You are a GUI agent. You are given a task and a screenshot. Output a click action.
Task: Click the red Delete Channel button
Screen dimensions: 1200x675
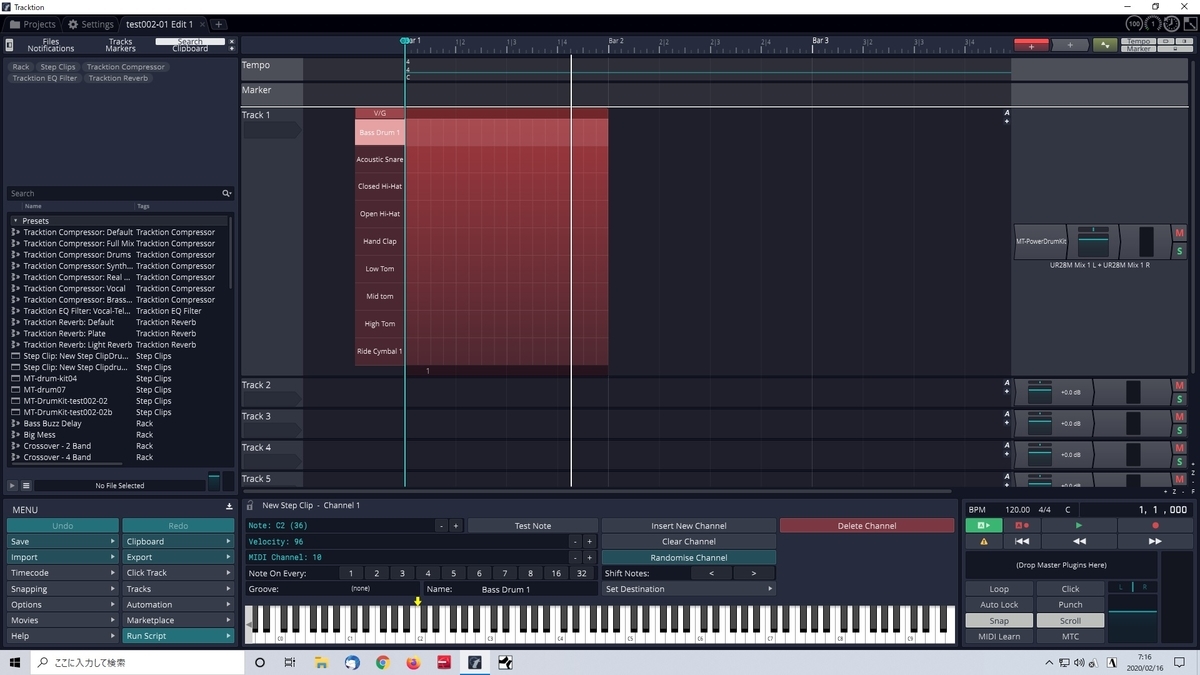point(867,525)
